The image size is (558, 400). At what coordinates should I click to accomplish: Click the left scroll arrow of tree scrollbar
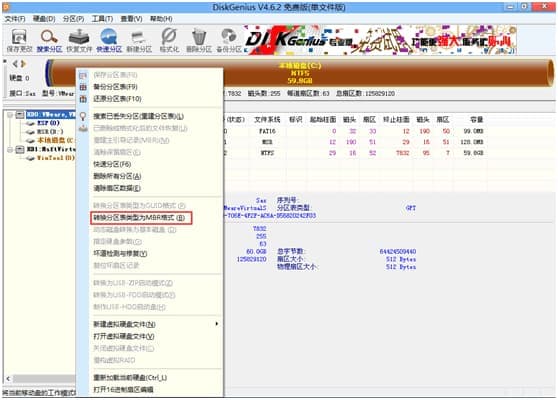8,379
